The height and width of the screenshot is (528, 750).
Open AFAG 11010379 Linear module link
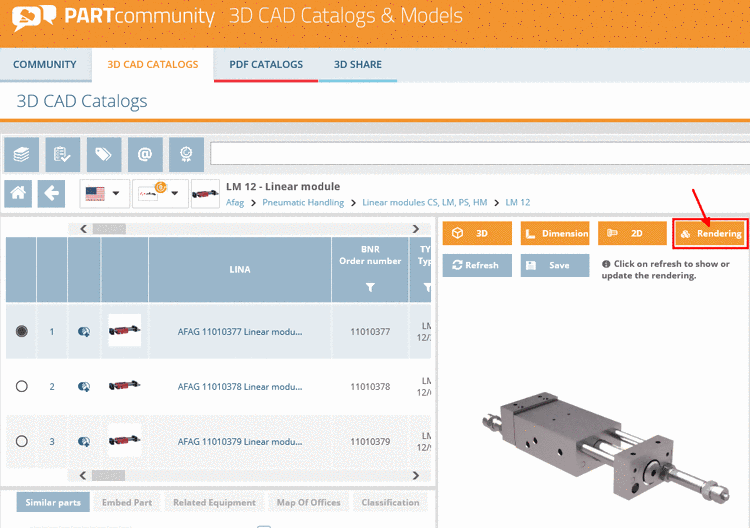click(x=240, y=441)
